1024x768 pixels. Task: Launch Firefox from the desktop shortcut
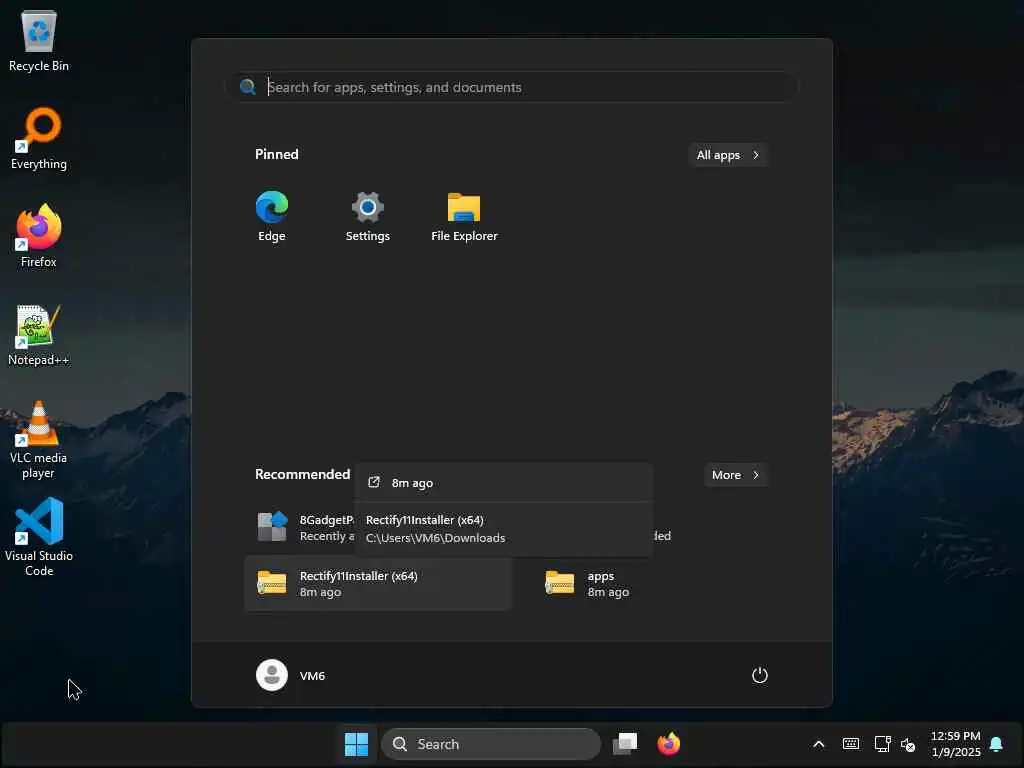pos(39,236)
